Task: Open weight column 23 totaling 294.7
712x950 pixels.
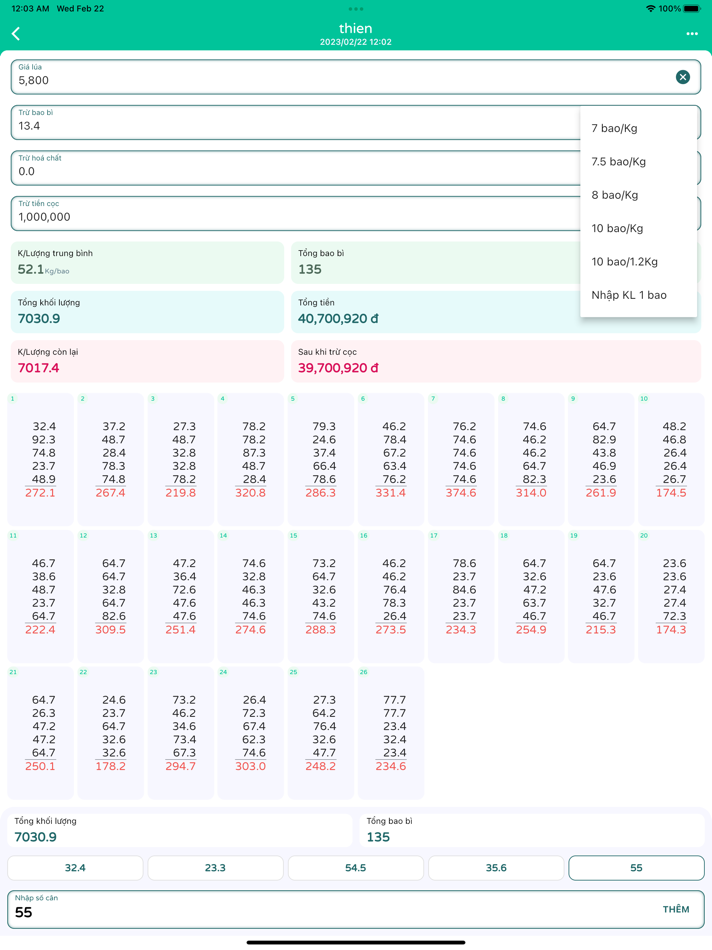Action: 181,733
